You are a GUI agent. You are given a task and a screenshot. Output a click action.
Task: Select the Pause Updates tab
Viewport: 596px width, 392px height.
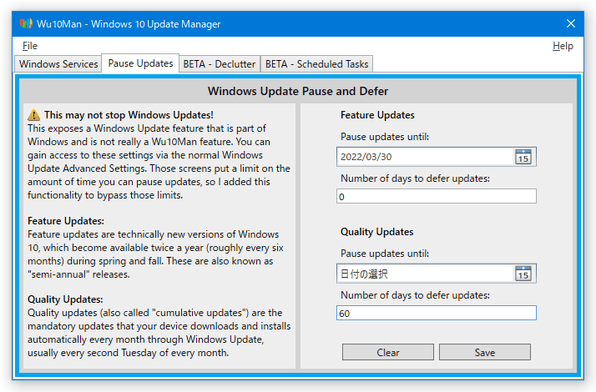(x=140, y=63)
